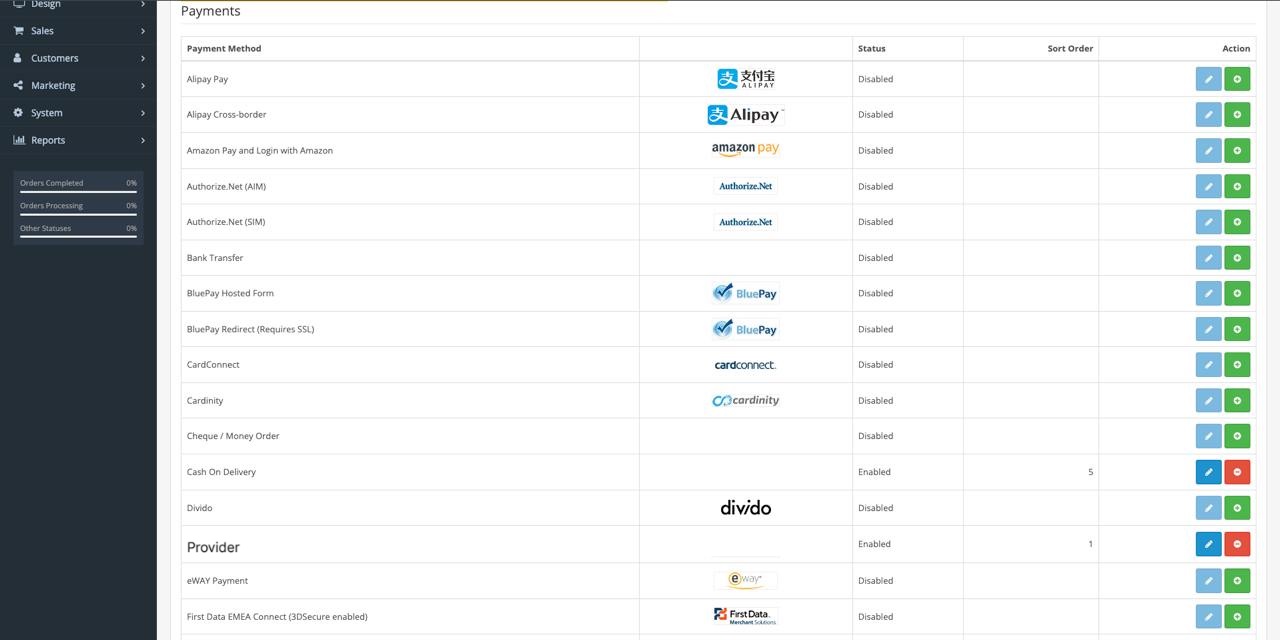
Task: Click the Orders Completed progress bar
Action: coord(78,191)
